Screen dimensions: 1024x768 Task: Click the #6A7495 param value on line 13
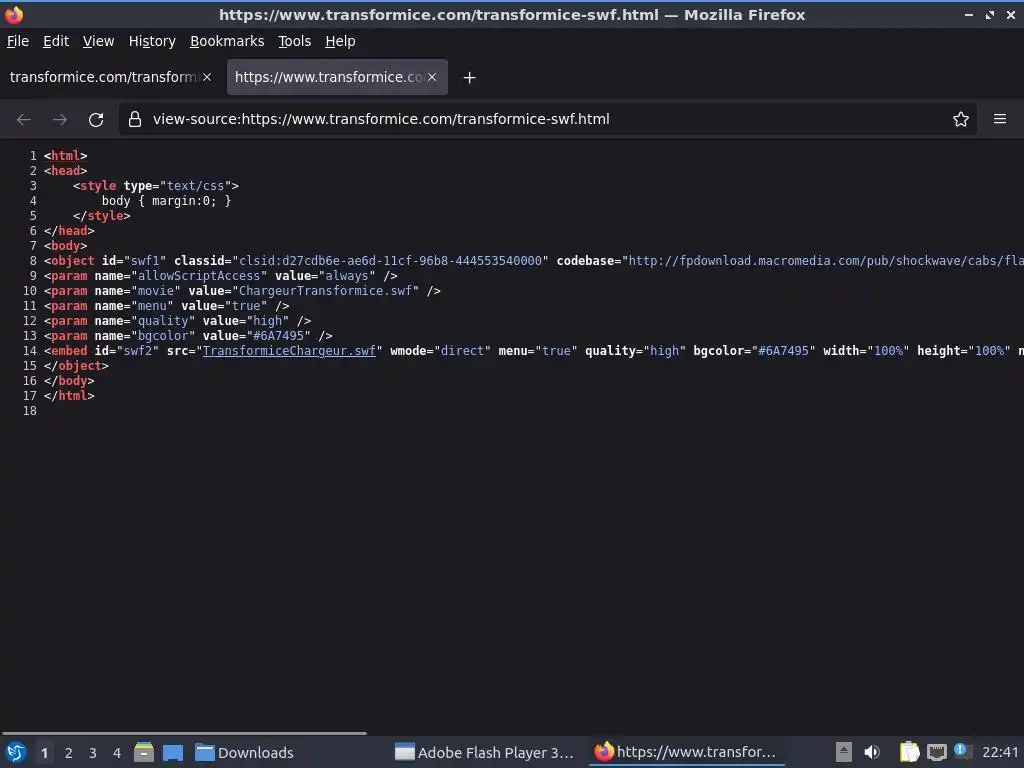coord(278,336)
